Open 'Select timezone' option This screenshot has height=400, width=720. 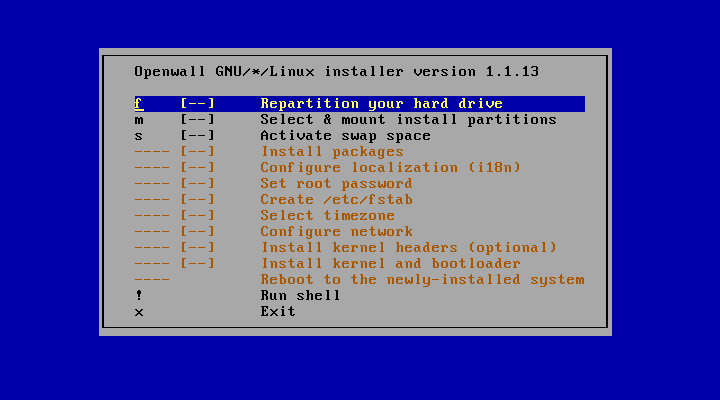tap(327, 216)
